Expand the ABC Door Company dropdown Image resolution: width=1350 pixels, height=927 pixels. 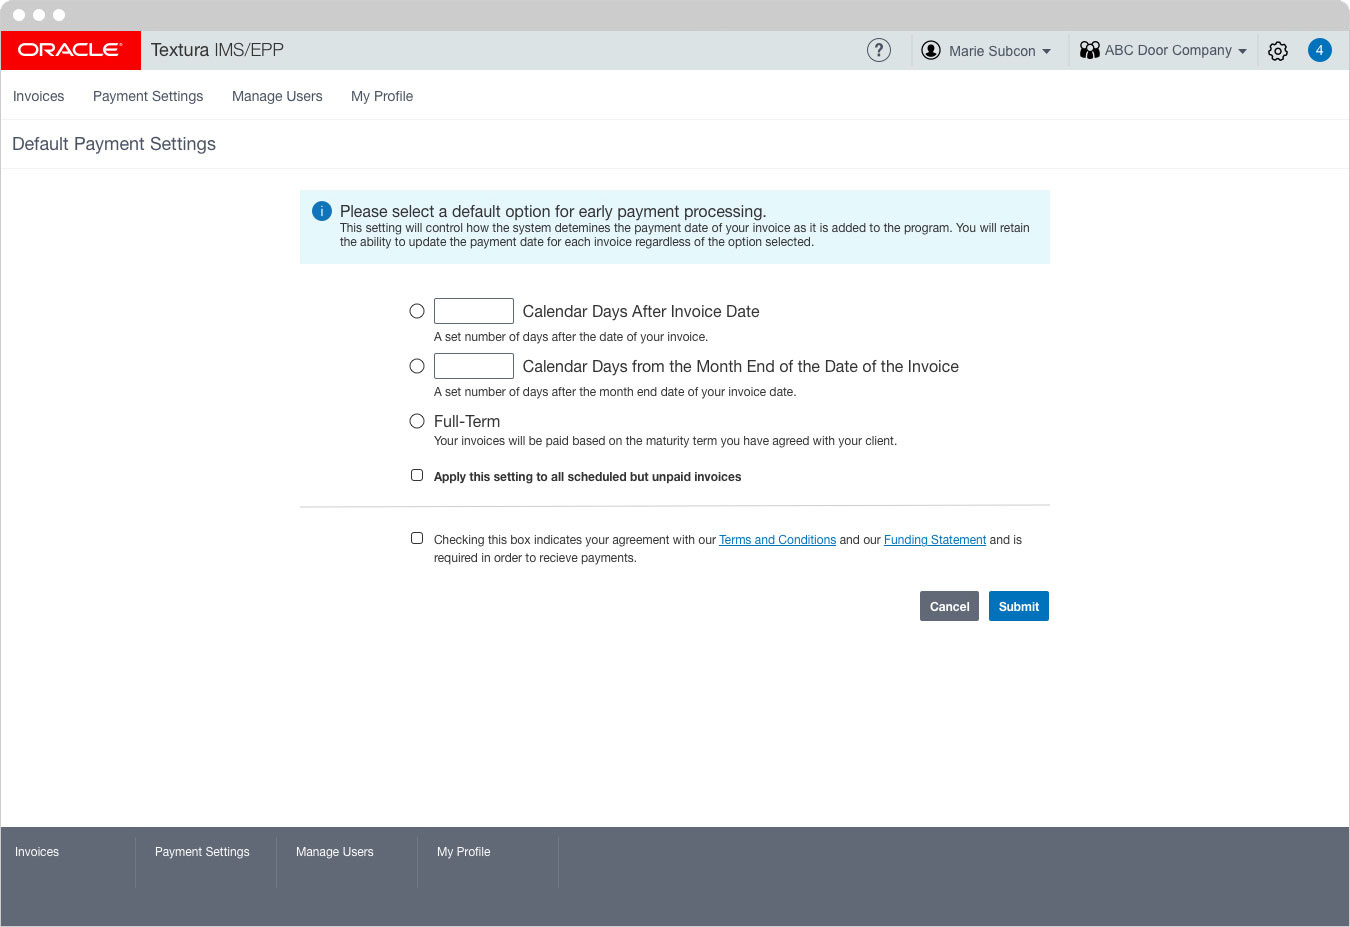(1242, 51)
